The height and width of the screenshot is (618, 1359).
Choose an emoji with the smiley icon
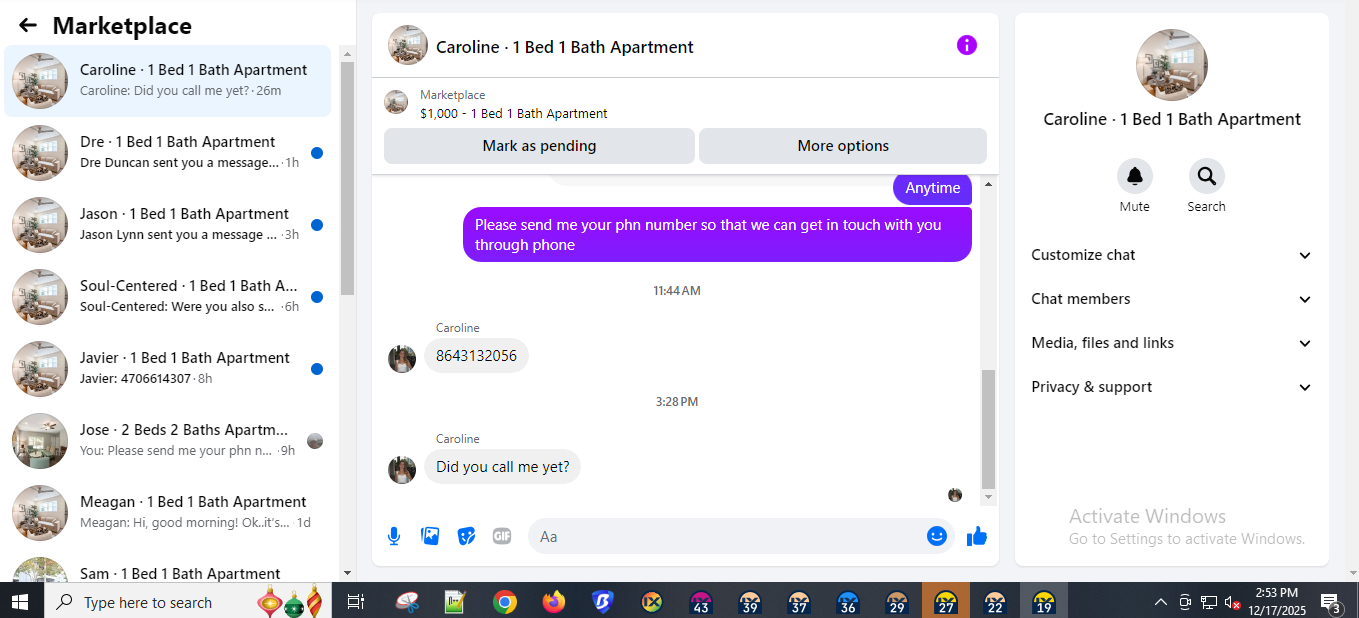point(937,536)
